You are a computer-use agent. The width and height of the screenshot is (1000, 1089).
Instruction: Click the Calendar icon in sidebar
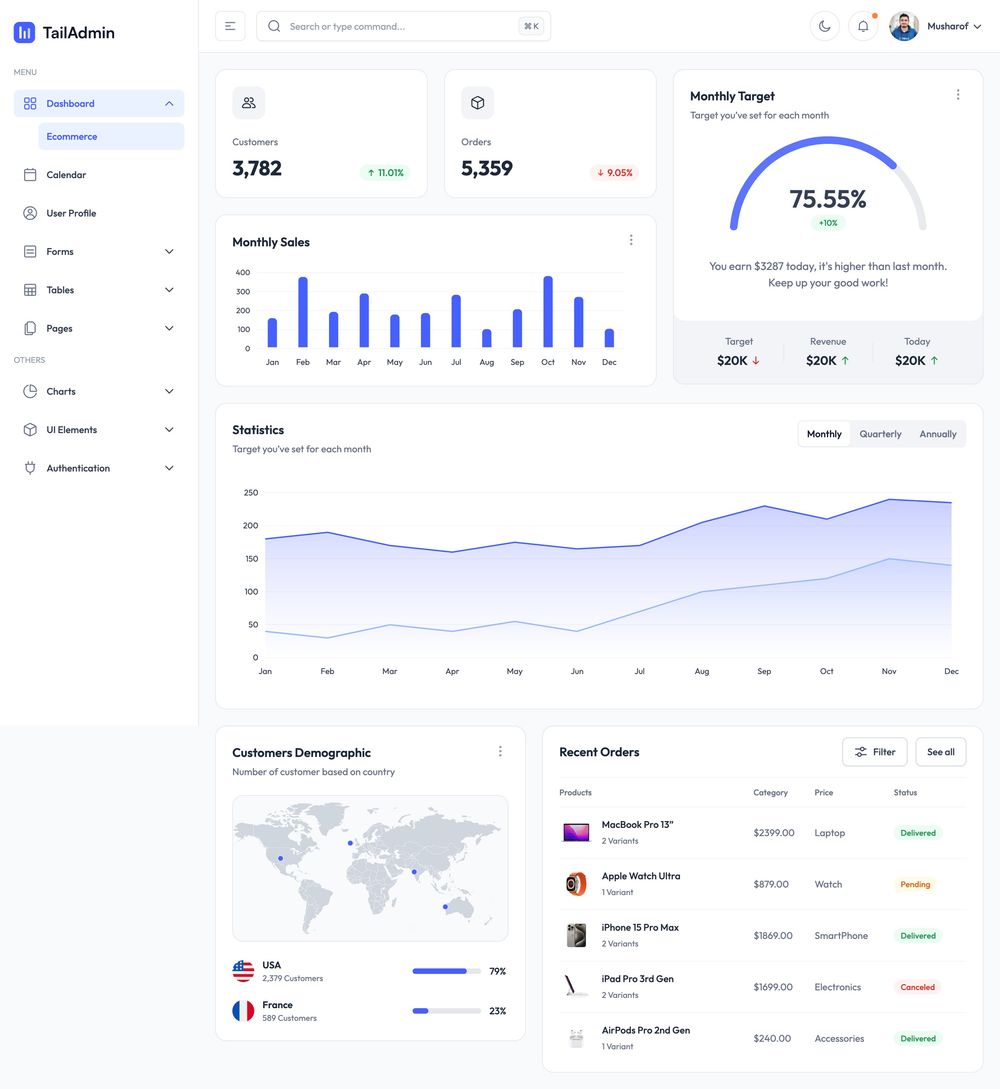tap(30, 175)
